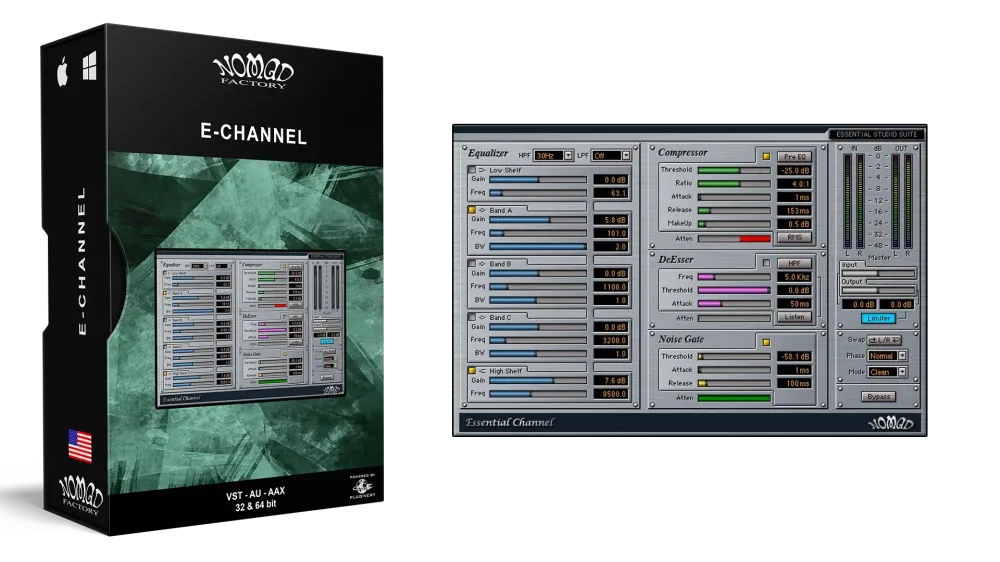Screen dimensions: 1000x562
Task: Click the Swap L/R button
Action: [885, 340]
